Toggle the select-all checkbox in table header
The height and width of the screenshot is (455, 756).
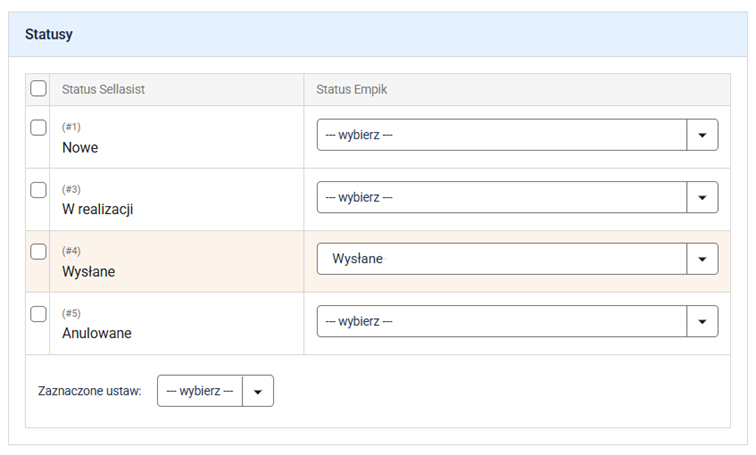(38, 89)
